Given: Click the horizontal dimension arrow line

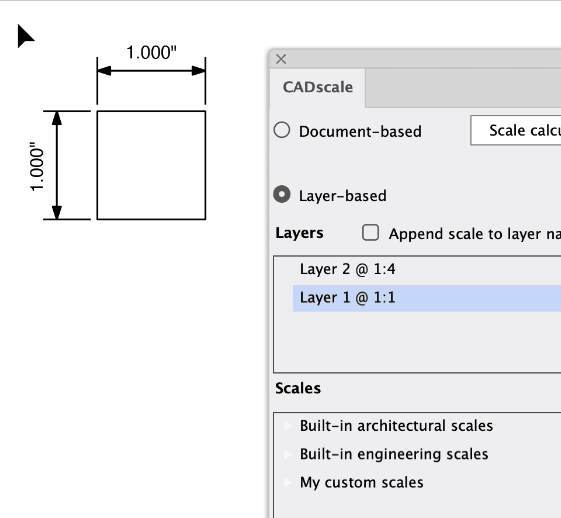Looking at the screenshot, I should pos(151,71).
